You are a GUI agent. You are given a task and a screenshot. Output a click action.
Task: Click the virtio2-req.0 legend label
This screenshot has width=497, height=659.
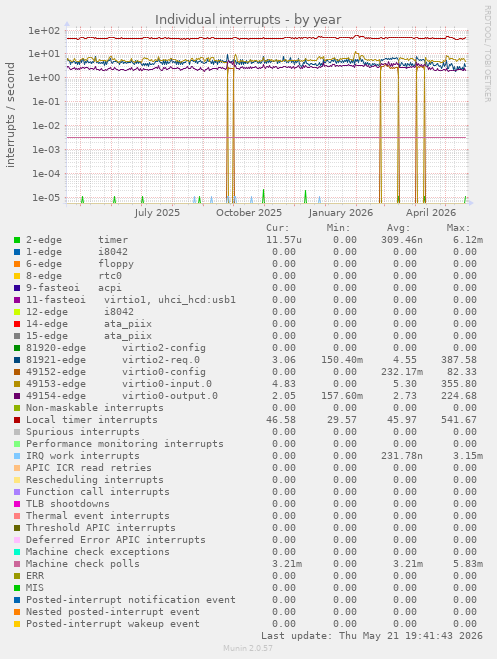161,360
